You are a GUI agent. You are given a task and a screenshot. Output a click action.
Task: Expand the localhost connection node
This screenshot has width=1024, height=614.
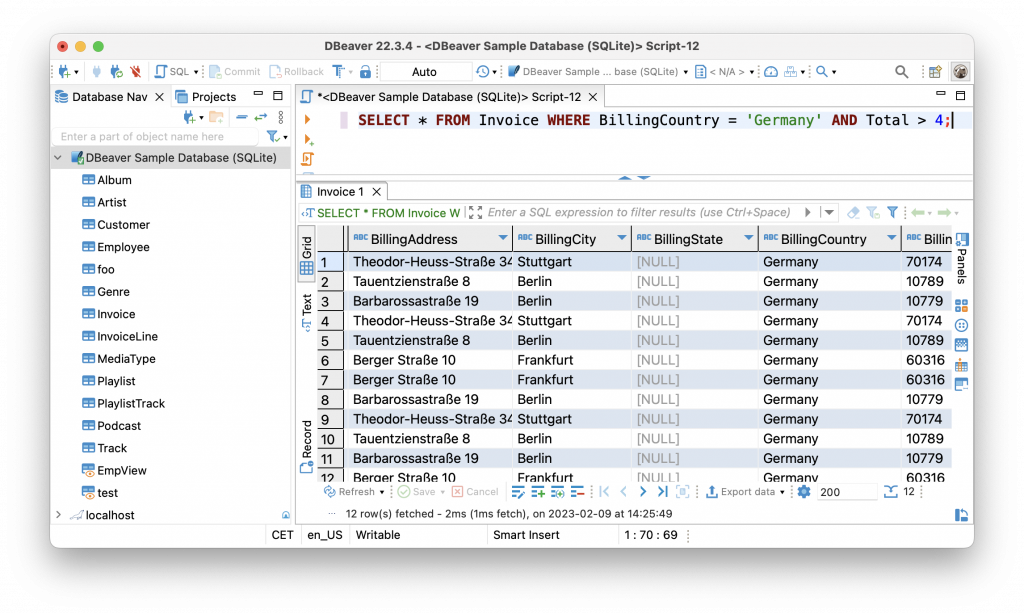tap(58, 515)
